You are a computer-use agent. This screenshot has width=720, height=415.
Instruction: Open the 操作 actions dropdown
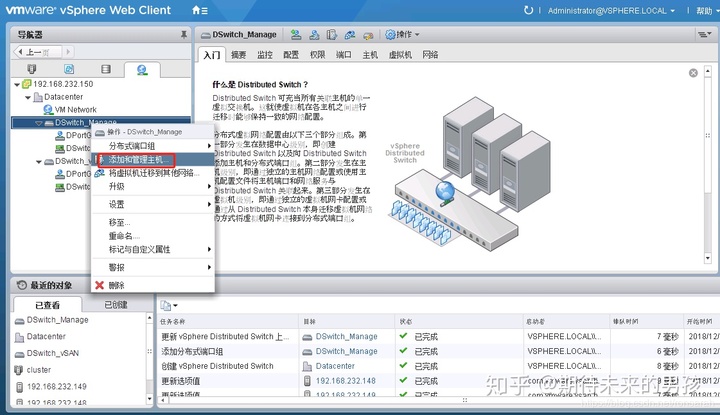[x=402, y=34]
